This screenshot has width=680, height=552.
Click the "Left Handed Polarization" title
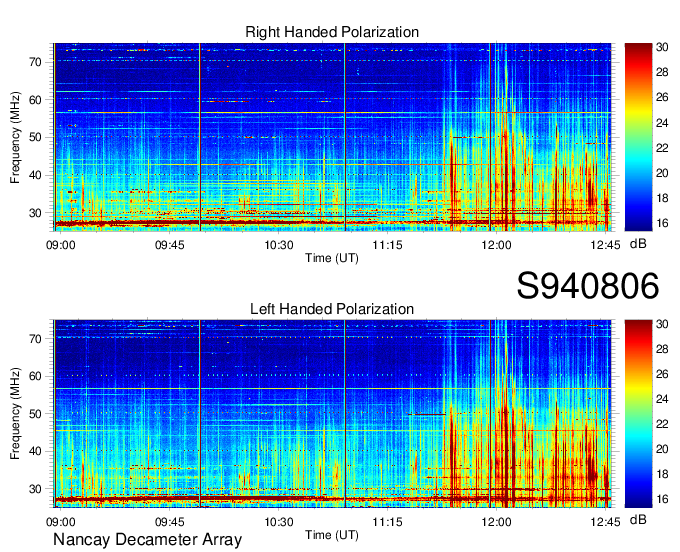coord(332,309)
